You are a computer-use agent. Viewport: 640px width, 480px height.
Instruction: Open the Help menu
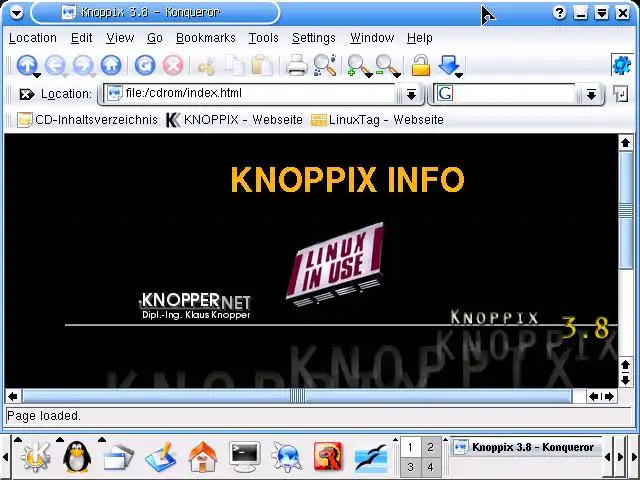pos(420,38)
